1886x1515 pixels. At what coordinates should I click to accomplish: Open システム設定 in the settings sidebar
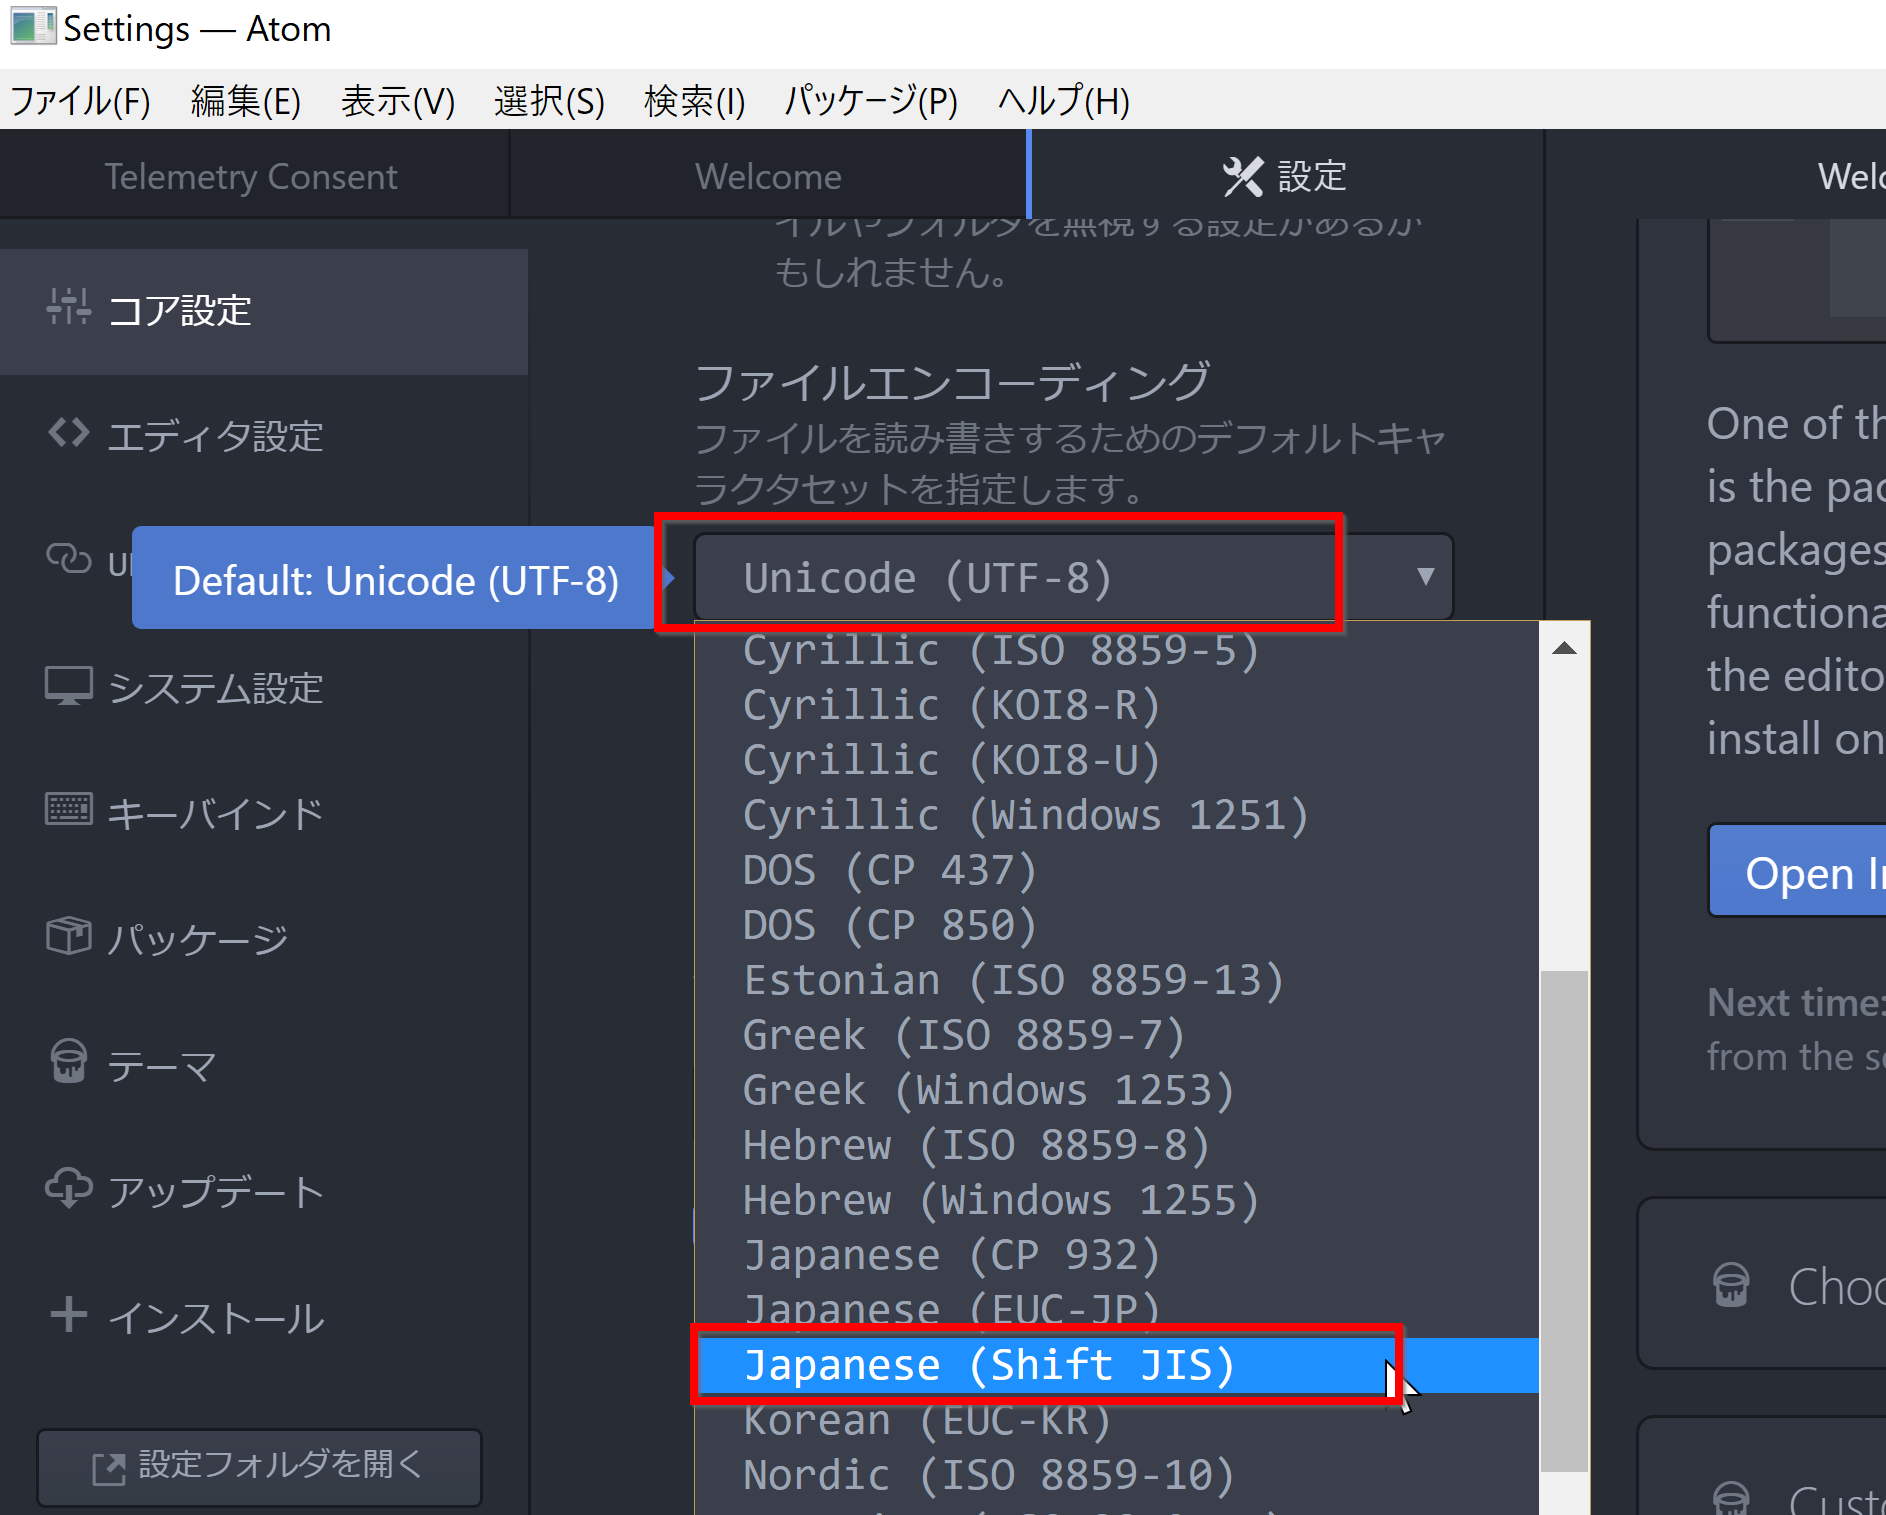pos(264,688)
